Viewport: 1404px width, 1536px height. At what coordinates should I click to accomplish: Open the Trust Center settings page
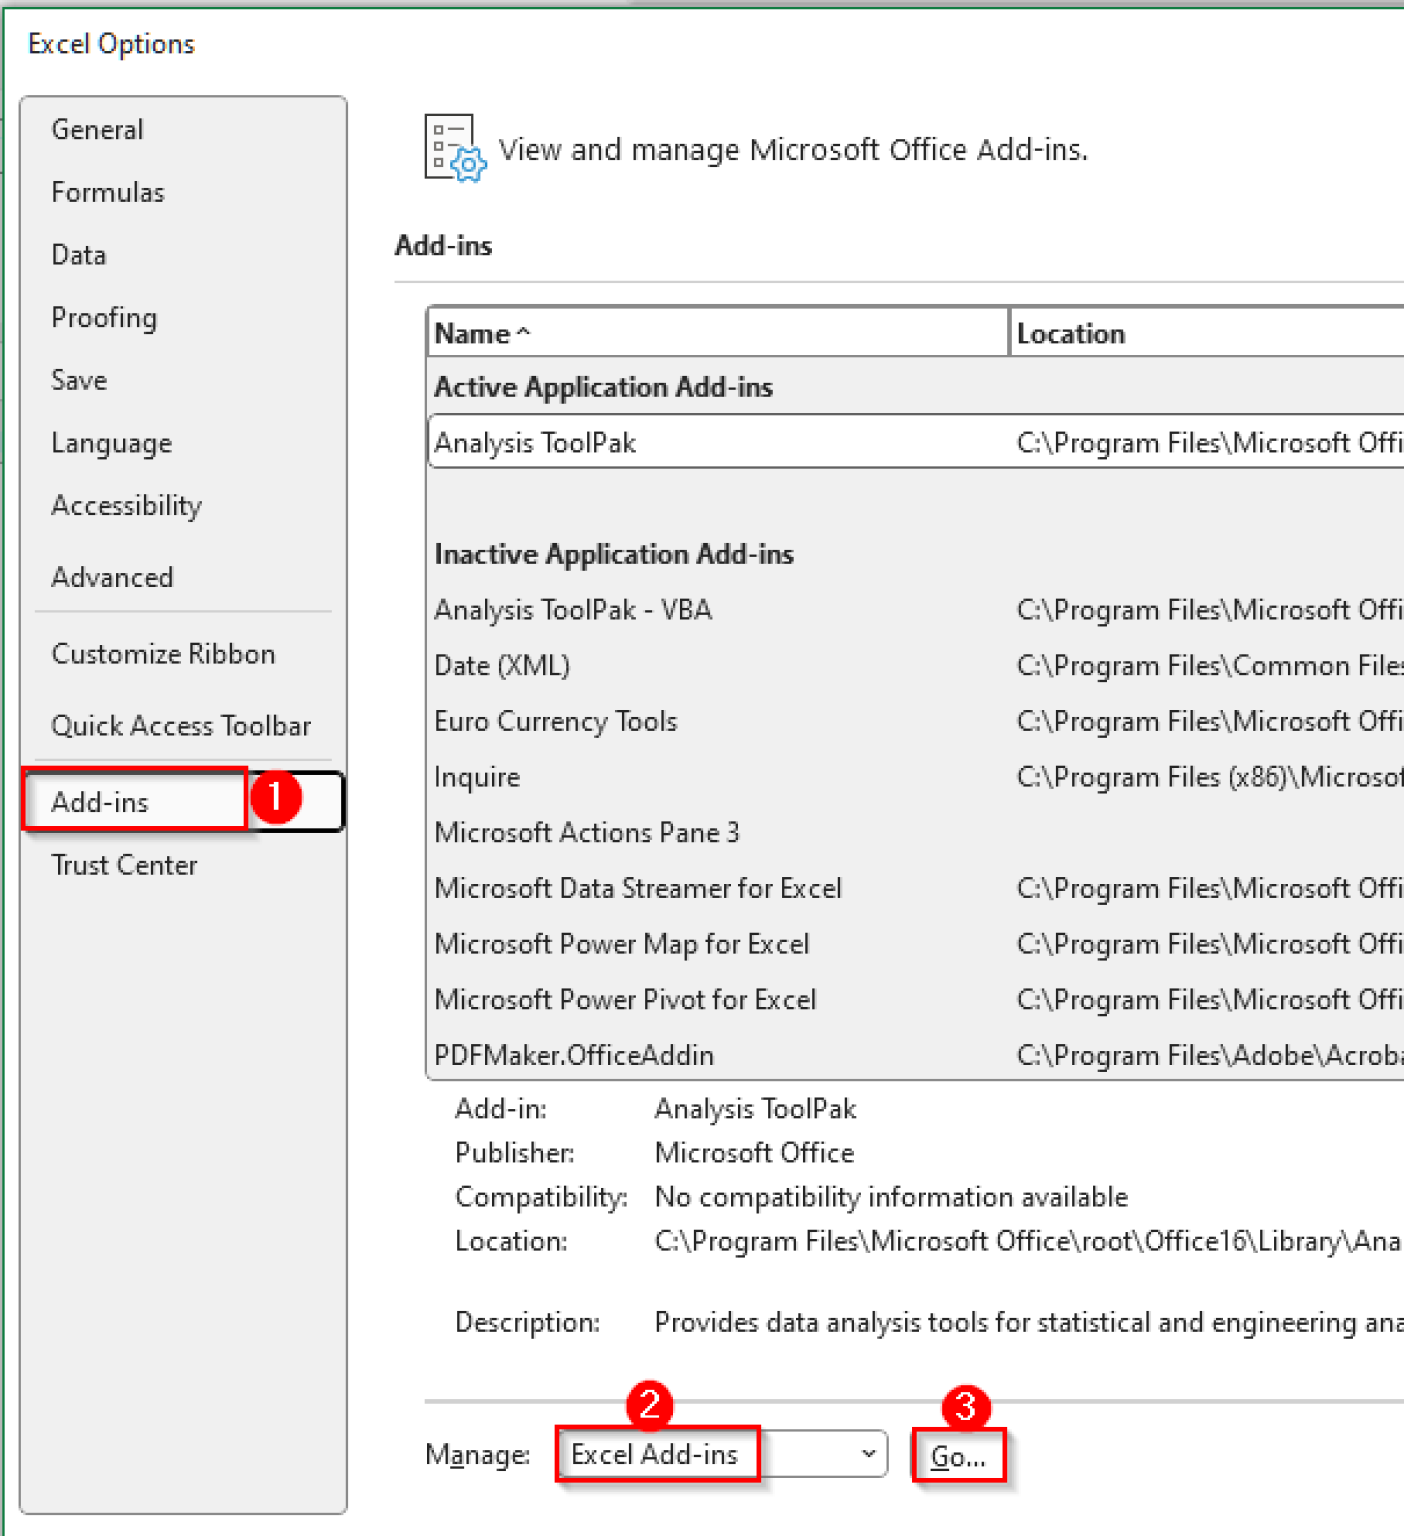tap(124, 864)
